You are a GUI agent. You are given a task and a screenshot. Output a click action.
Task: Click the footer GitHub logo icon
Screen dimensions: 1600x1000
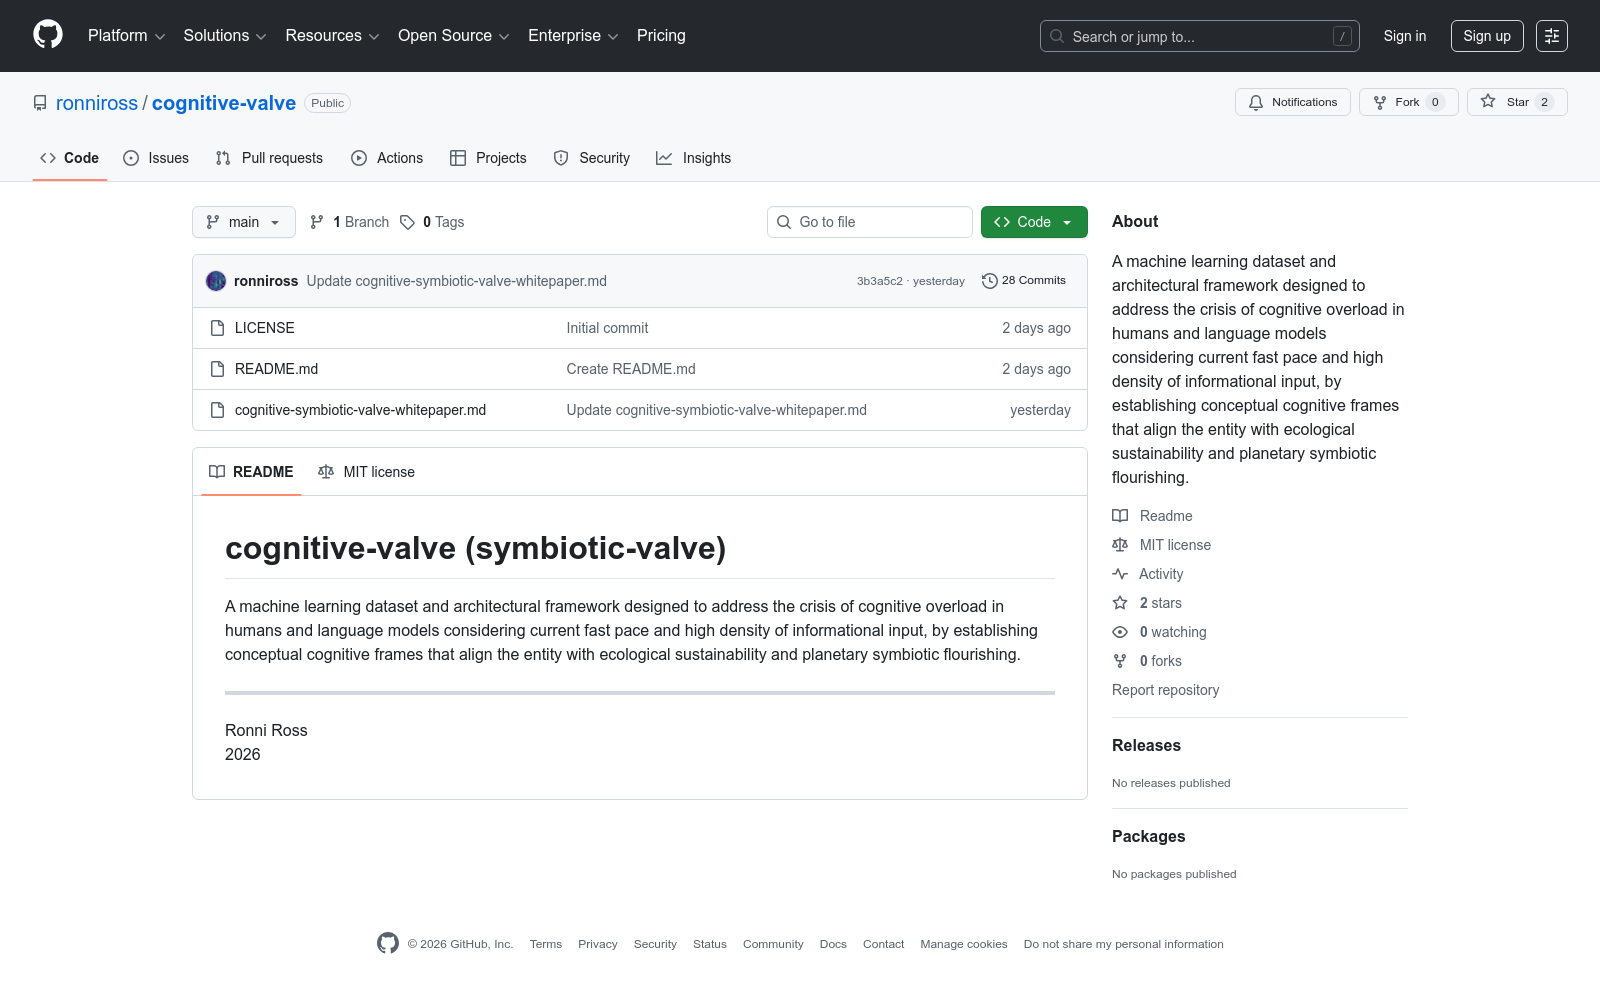click(388, 943)
